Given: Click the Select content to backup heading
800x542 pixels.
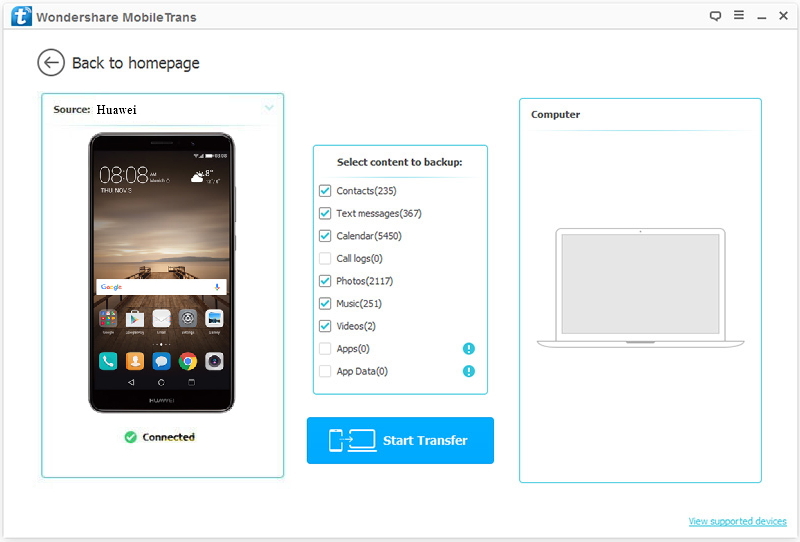Looking at the screenshot, I should (399, 162).
